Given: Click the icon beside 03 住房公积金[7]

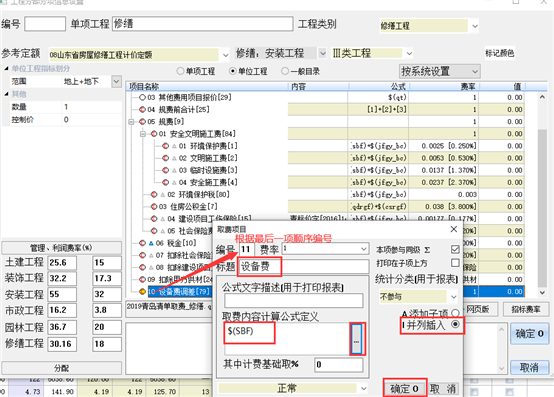Looking at the screenshot, I should coord(154,206).
